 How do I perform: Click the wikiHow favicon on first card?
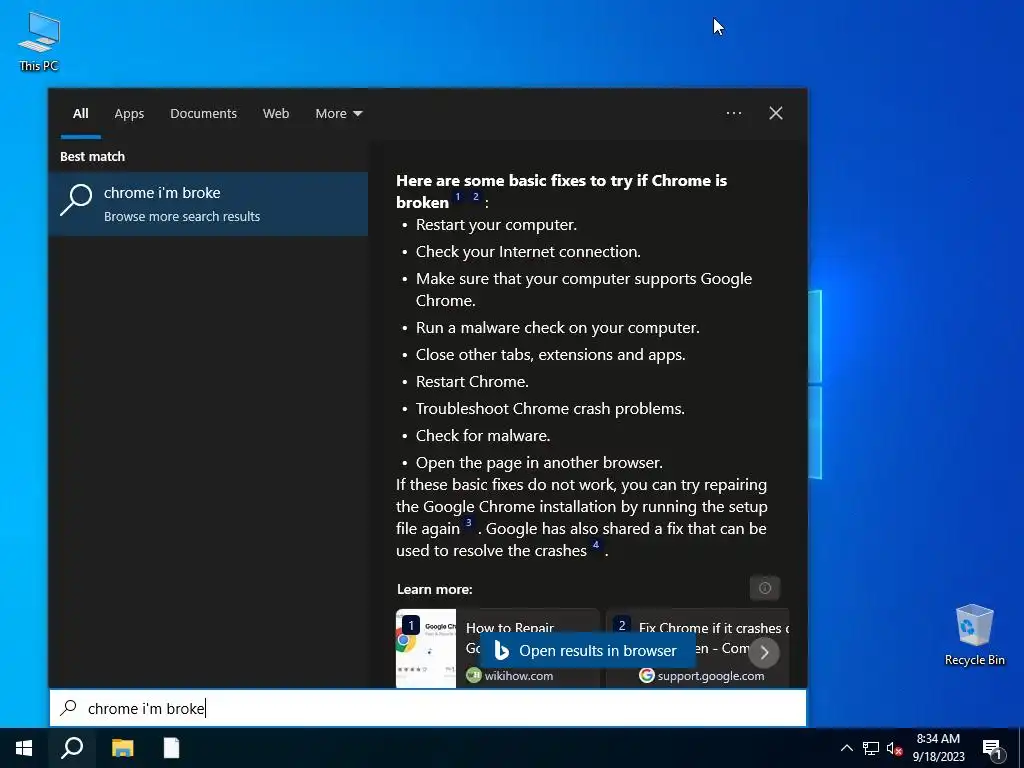tap(473, 675)
